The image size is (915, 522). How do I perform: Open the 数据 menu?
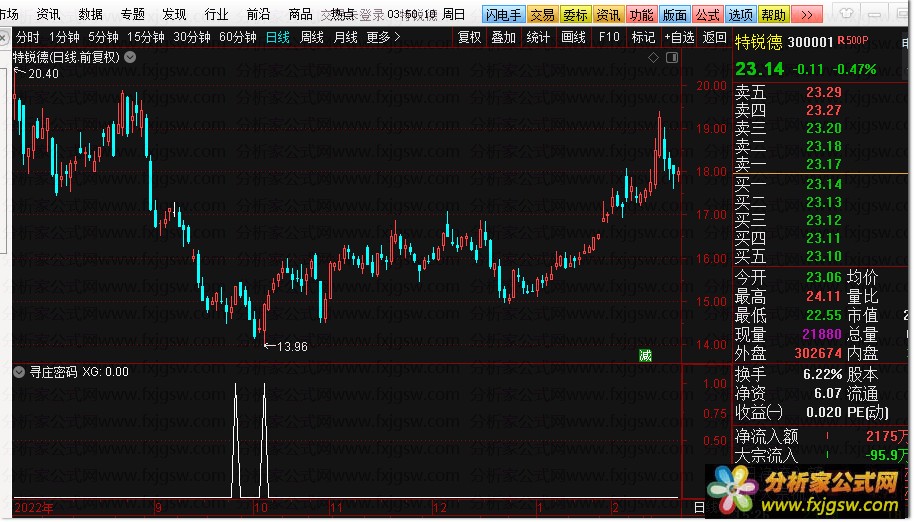point(90,14)
